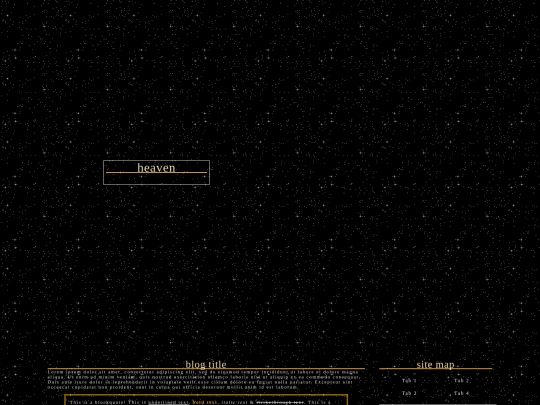Open the blog title heading

pos(206,364)
